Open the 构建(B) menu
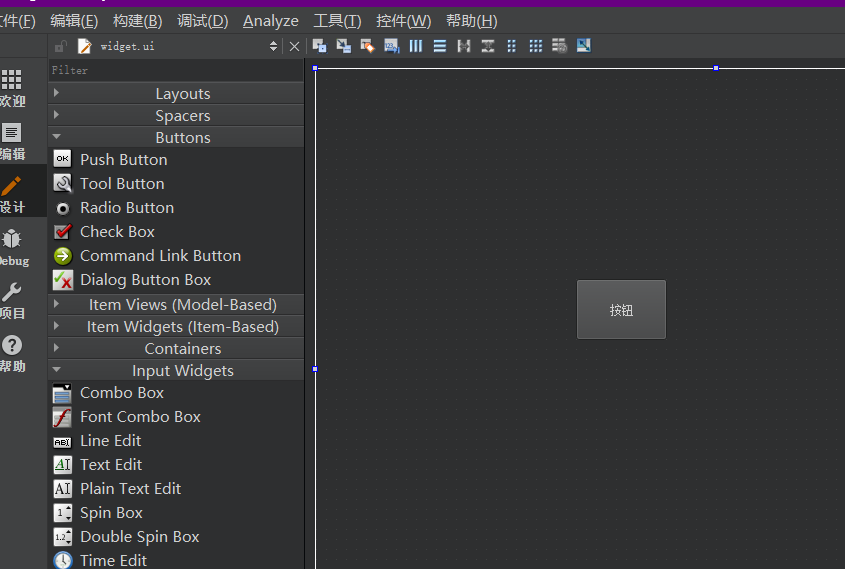Screen dimensions: 845x569 point(137,21)
